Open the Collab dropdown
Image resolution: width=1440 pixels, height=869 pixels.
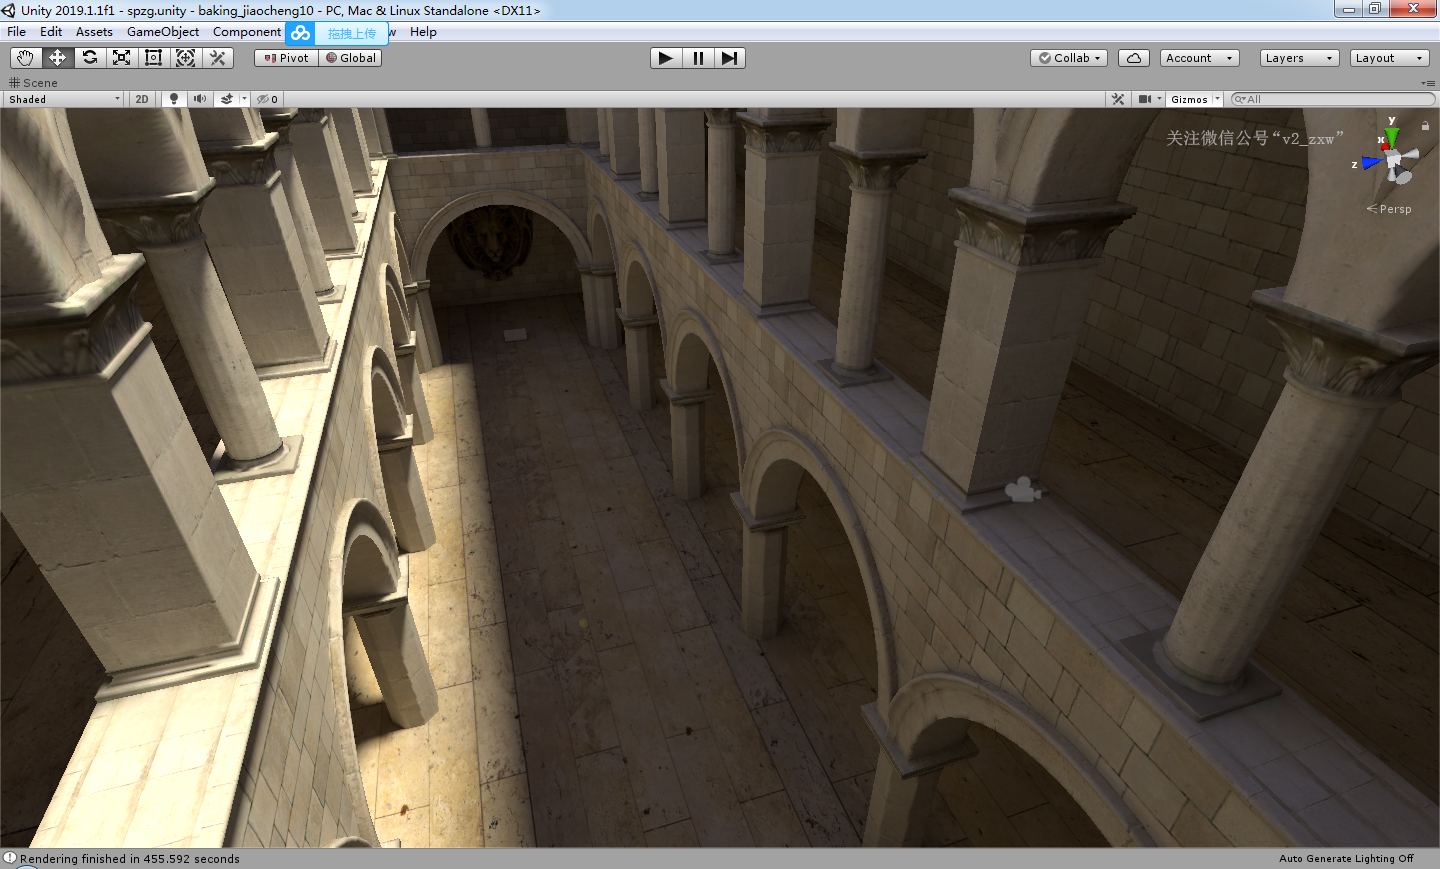pos(1069,58)
